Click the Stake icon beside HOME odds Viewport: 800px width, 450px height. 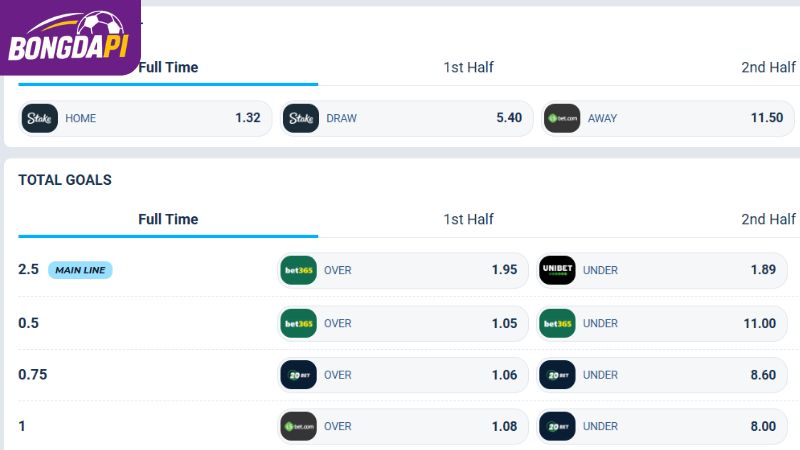(x=39, y=118)
